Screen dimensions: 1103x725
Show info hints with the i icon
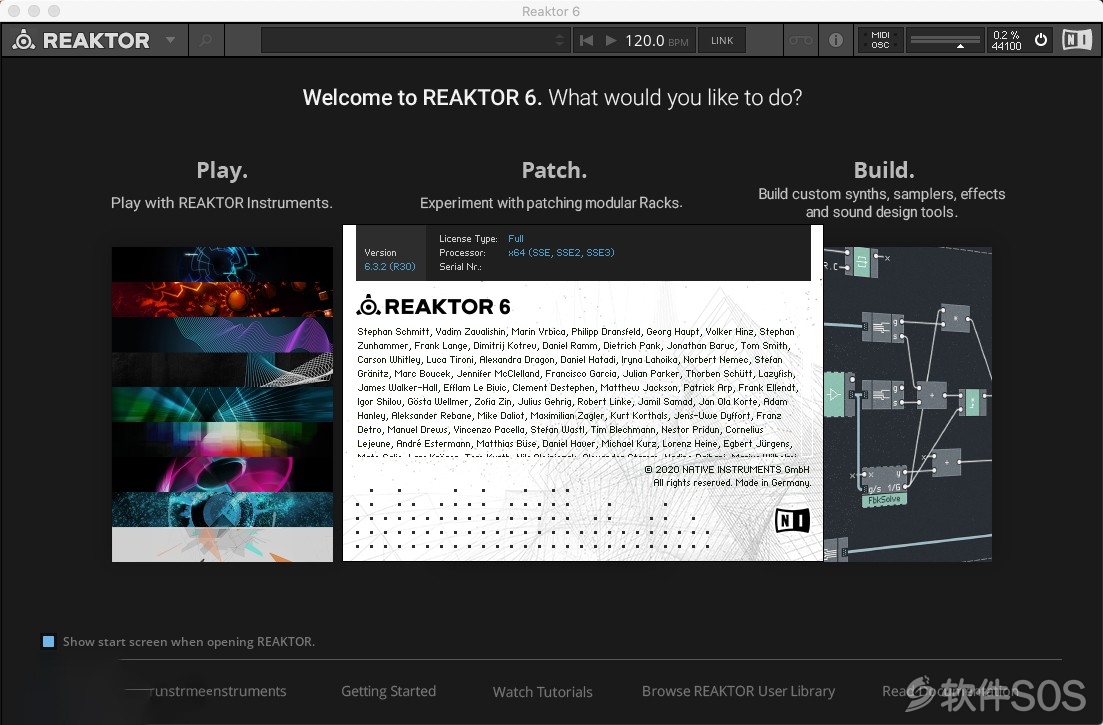click(x=836, y=40)
